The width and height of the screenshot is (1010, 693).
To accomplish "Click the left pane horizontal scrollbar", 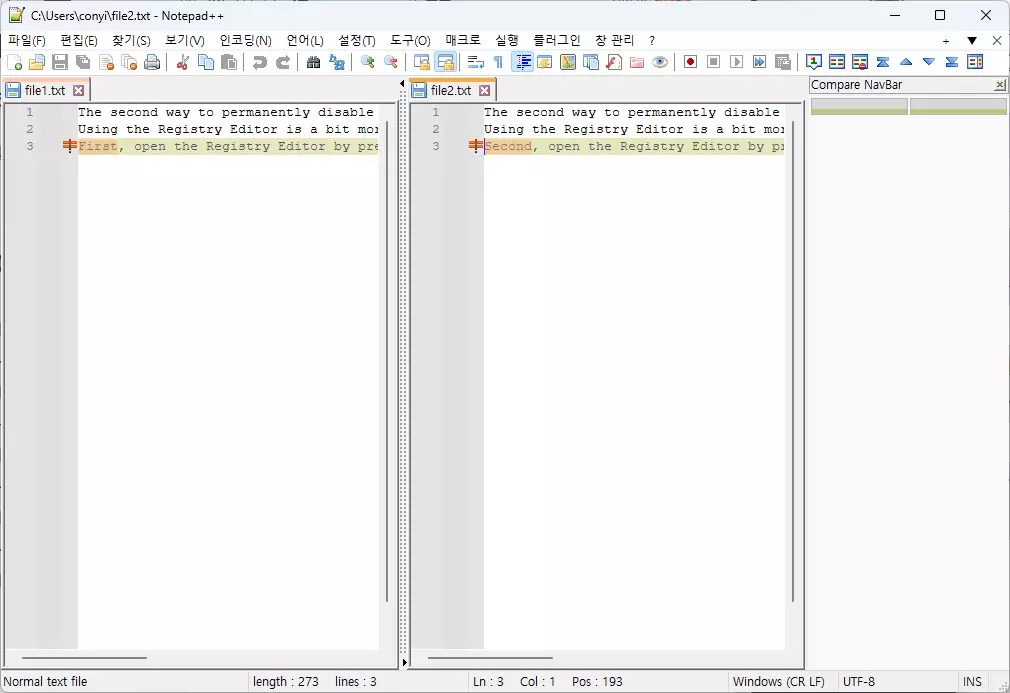I will [84, 658].
